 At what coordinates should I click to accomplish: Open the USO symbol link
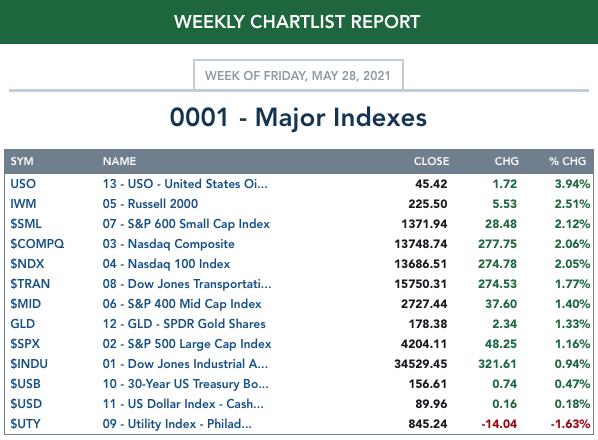23,184
